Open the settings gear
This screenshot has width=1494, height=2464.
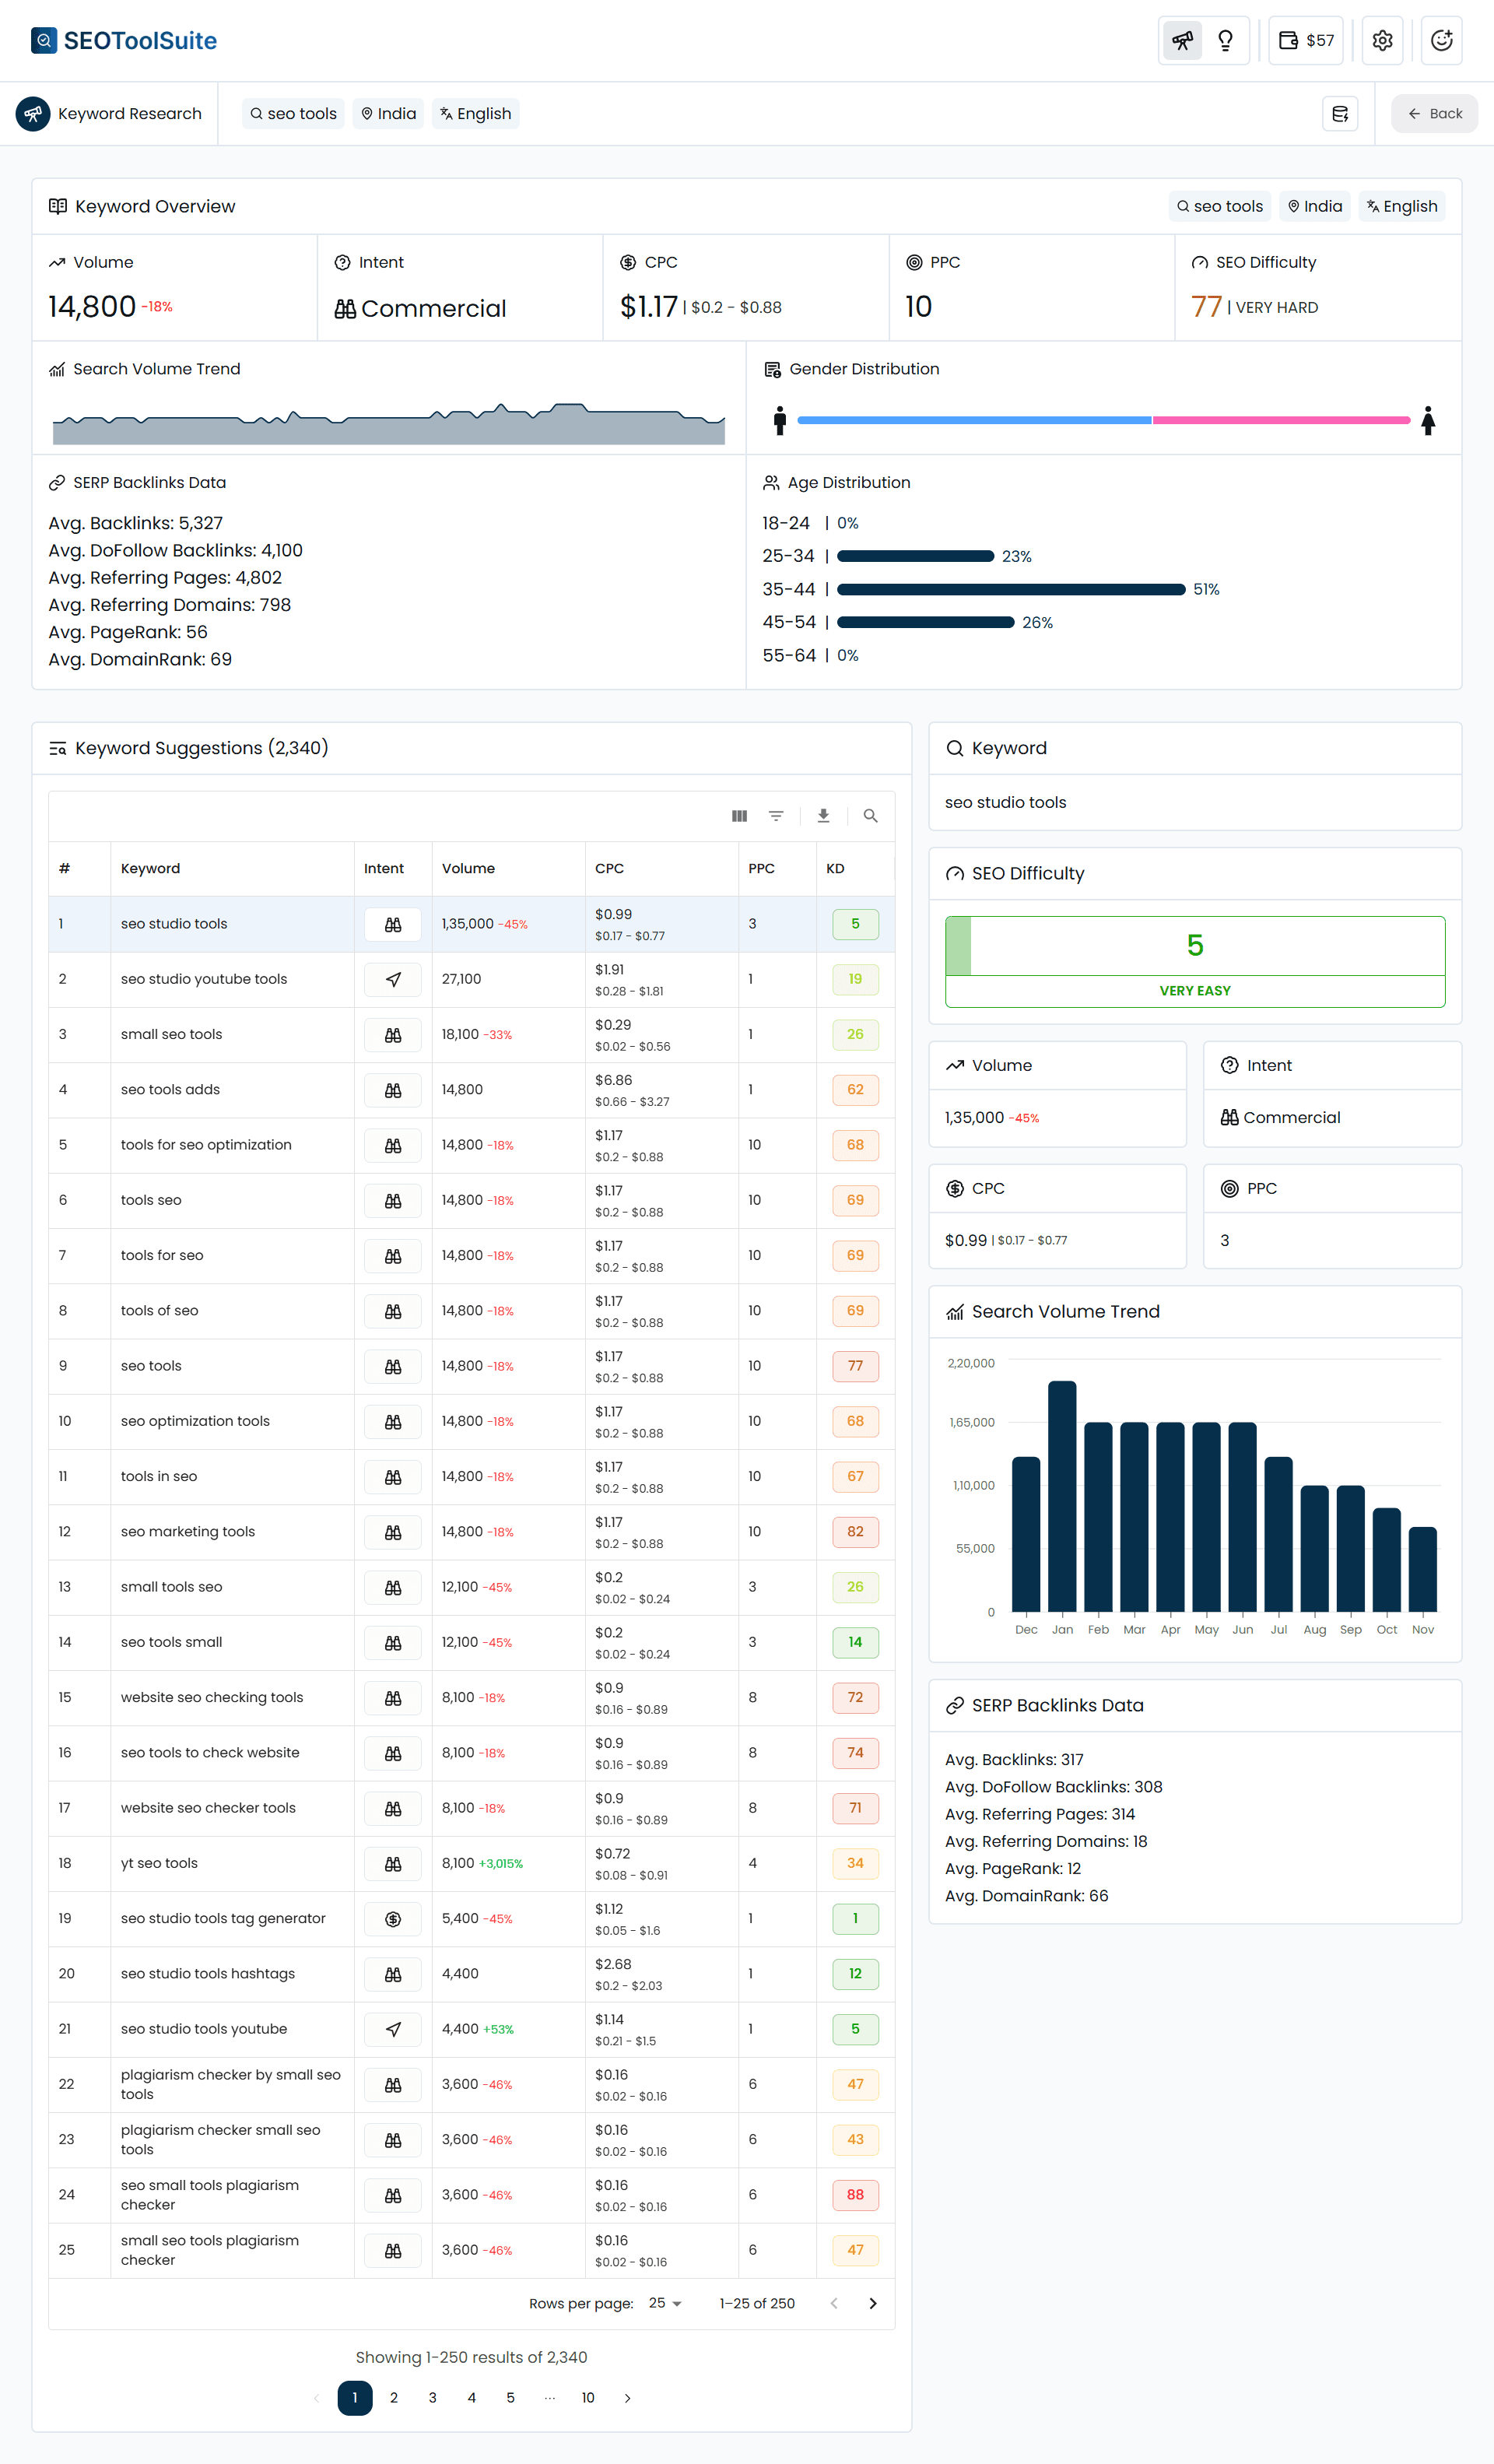(1382, 40)
